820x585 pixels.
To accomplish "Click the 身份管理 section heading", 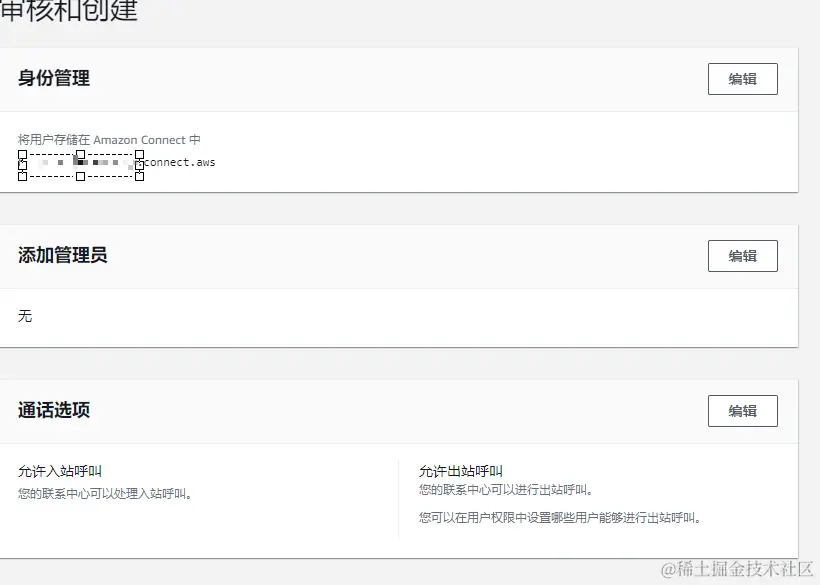I will (54, 78).
